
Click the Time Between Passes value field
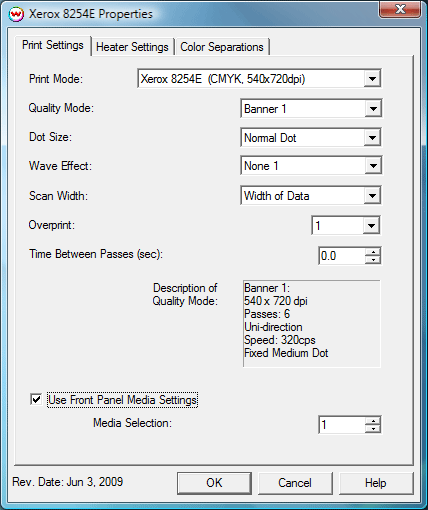coord(341,256)
